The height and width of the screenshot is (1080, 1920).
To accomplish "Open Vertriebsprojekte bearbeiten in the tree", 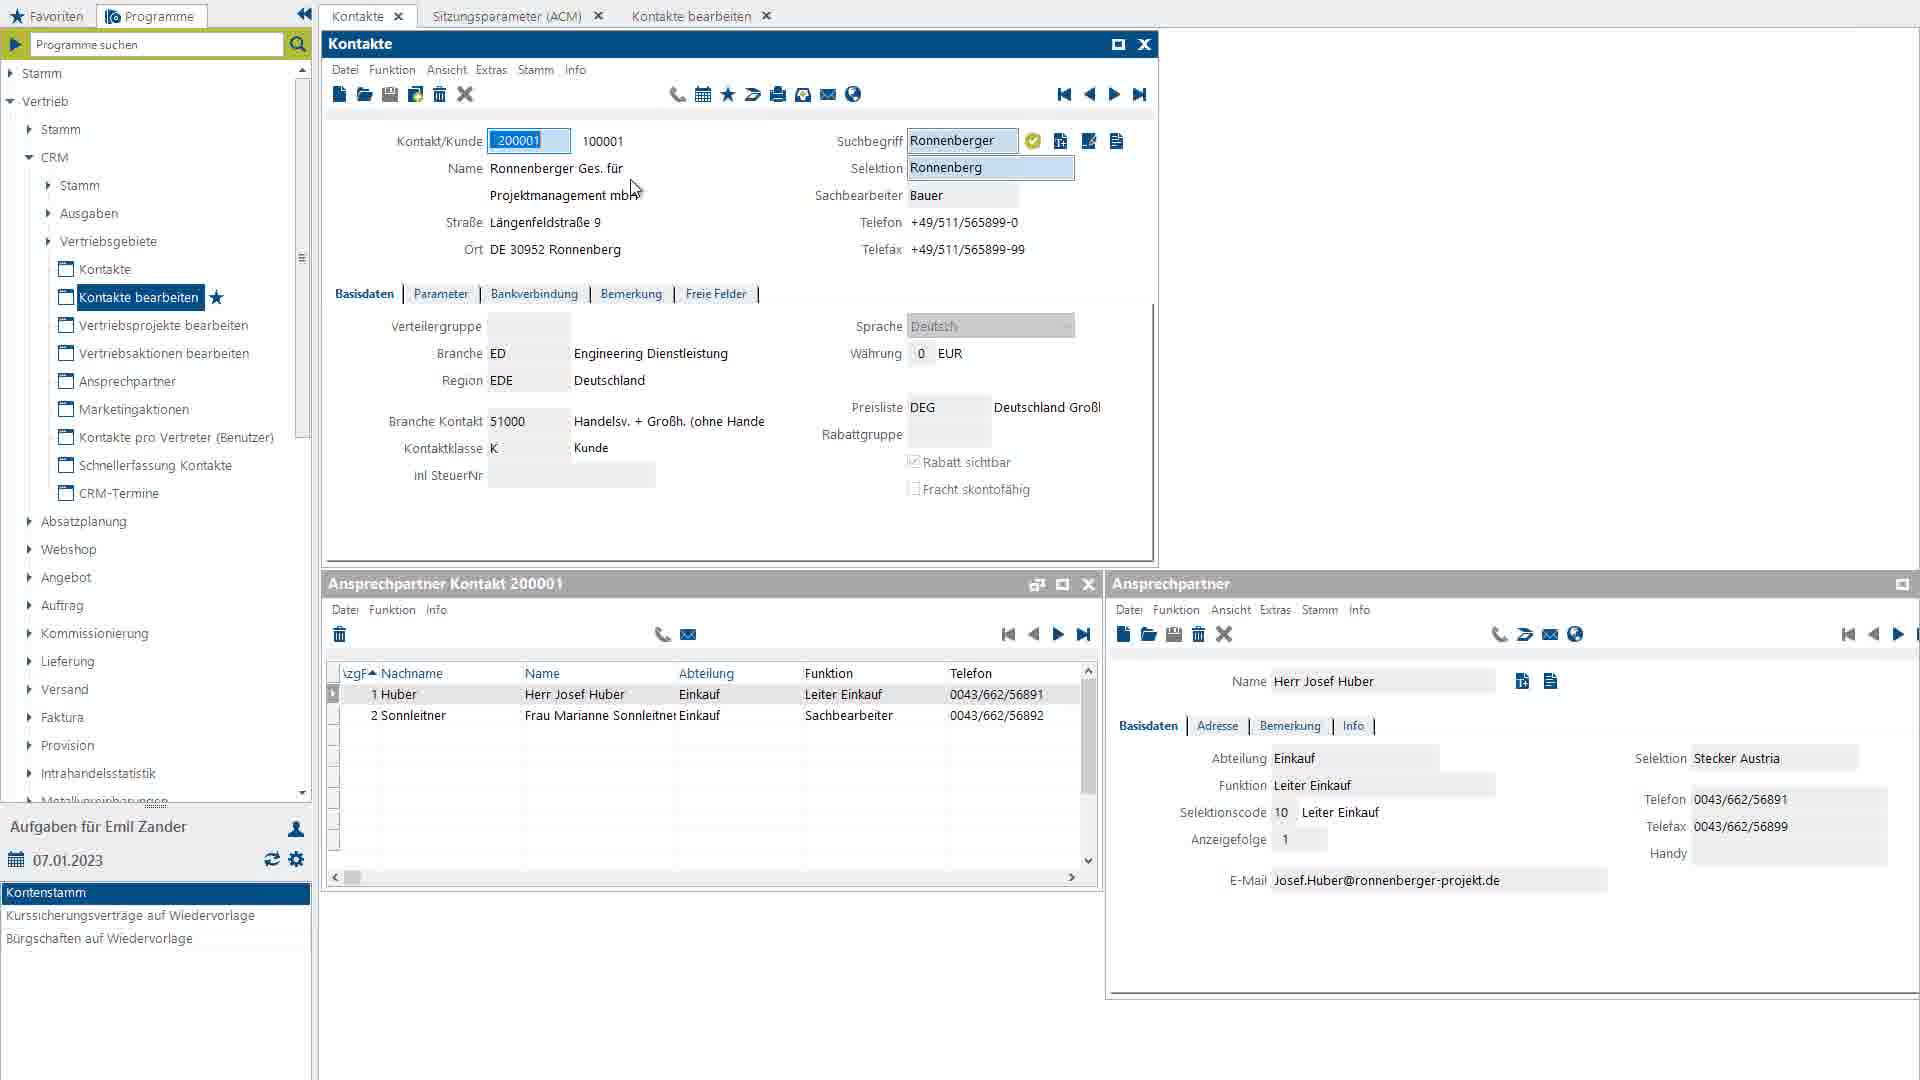I will pyautogui.click(x=163, y=325).
